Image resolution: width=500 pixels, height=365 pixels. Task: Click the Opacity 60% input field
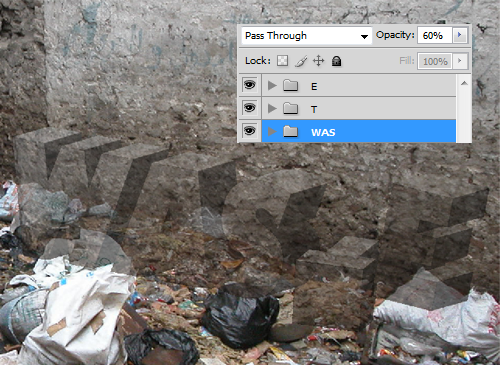[x=435, y=35]
